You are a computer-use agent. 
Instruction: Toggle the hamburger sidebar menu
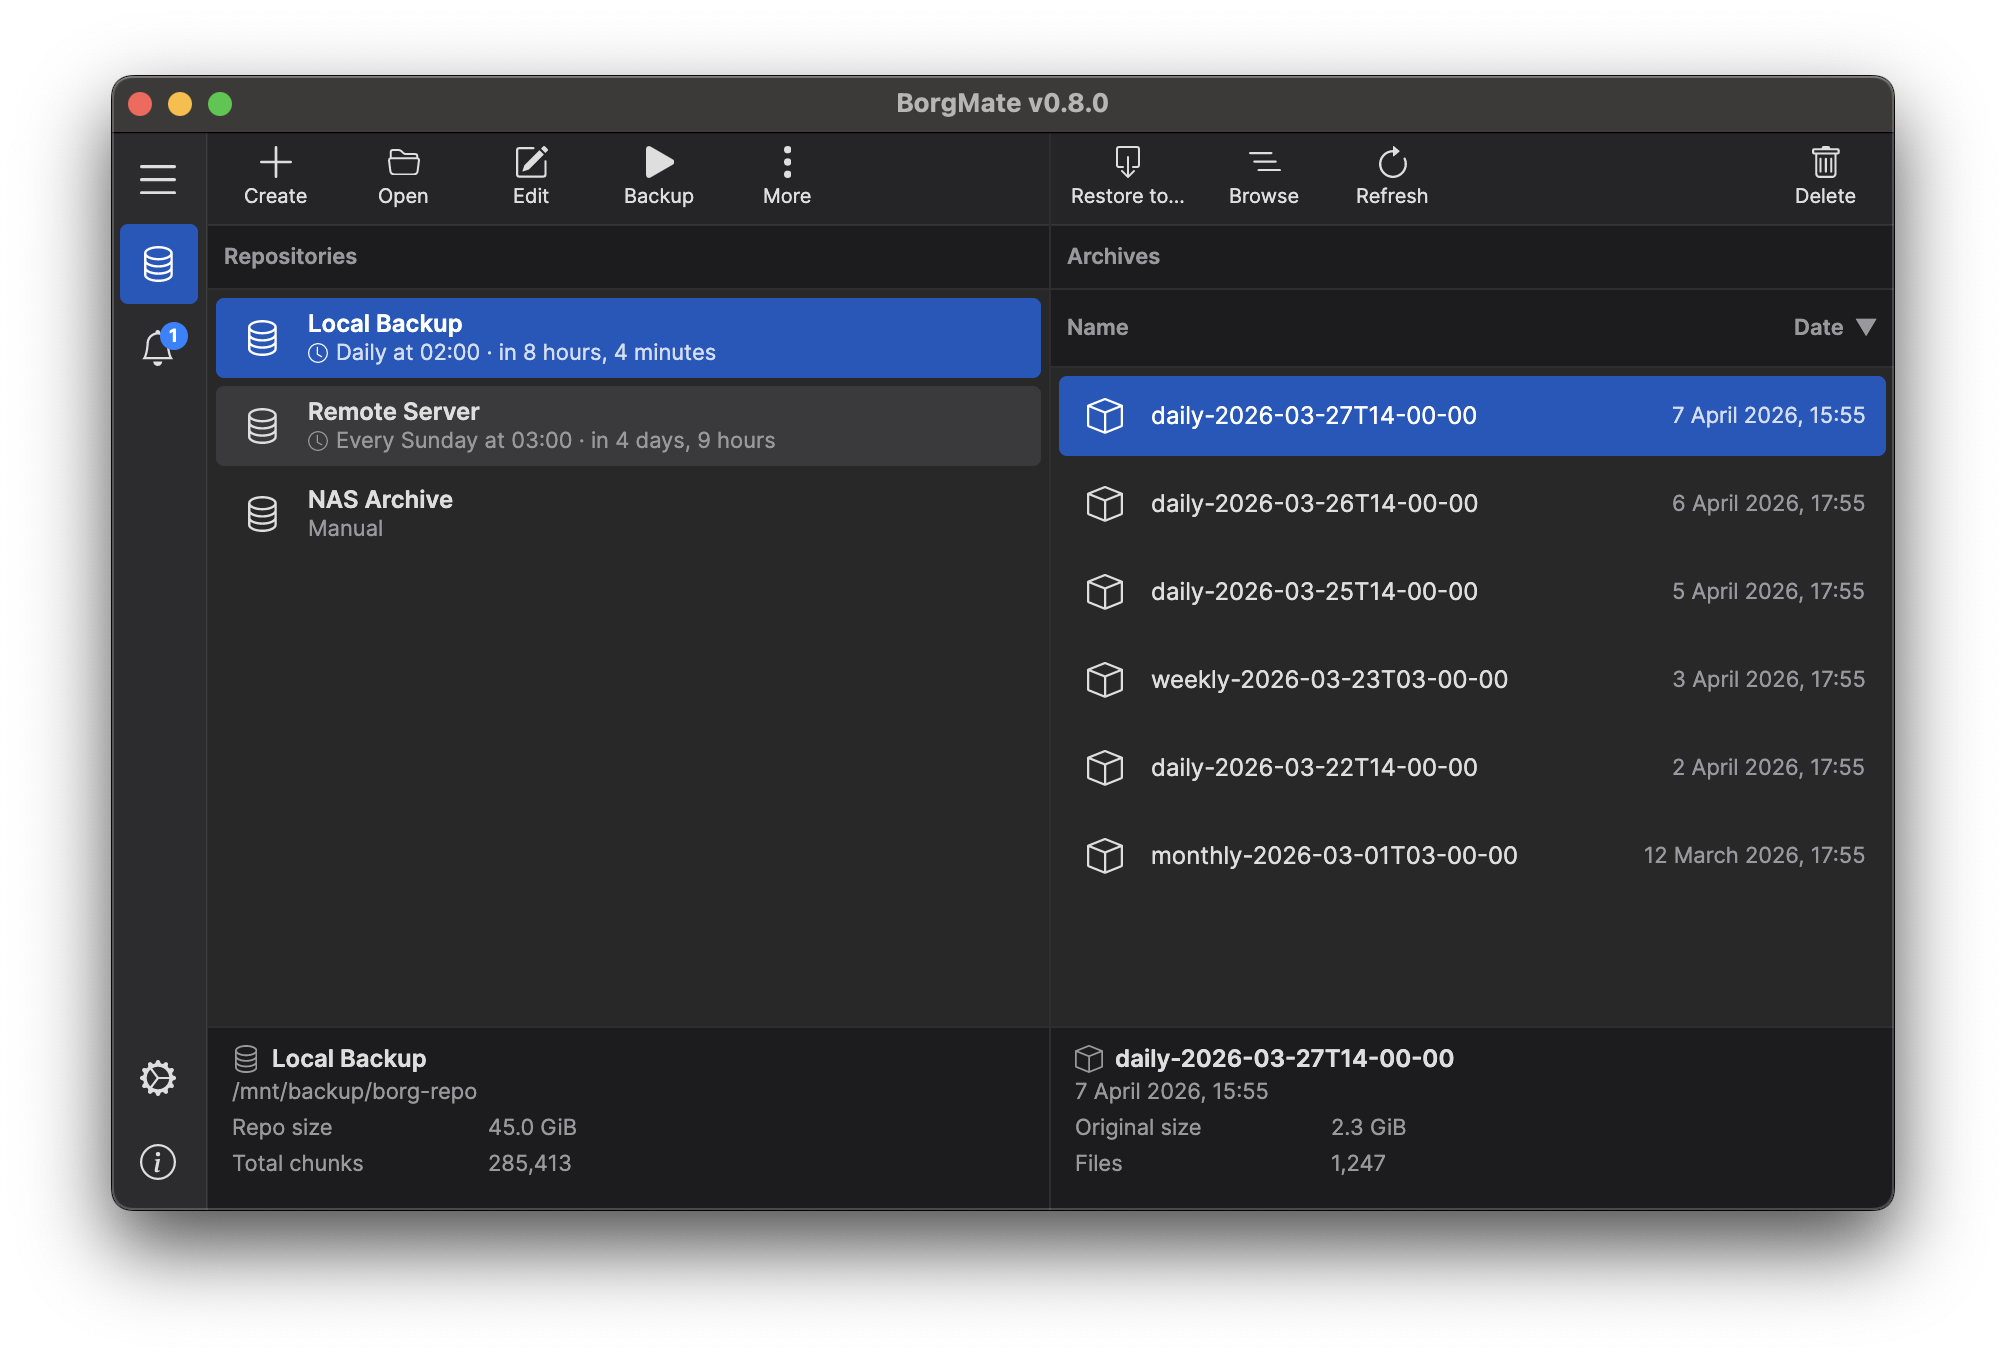click(x=158, y=179)
